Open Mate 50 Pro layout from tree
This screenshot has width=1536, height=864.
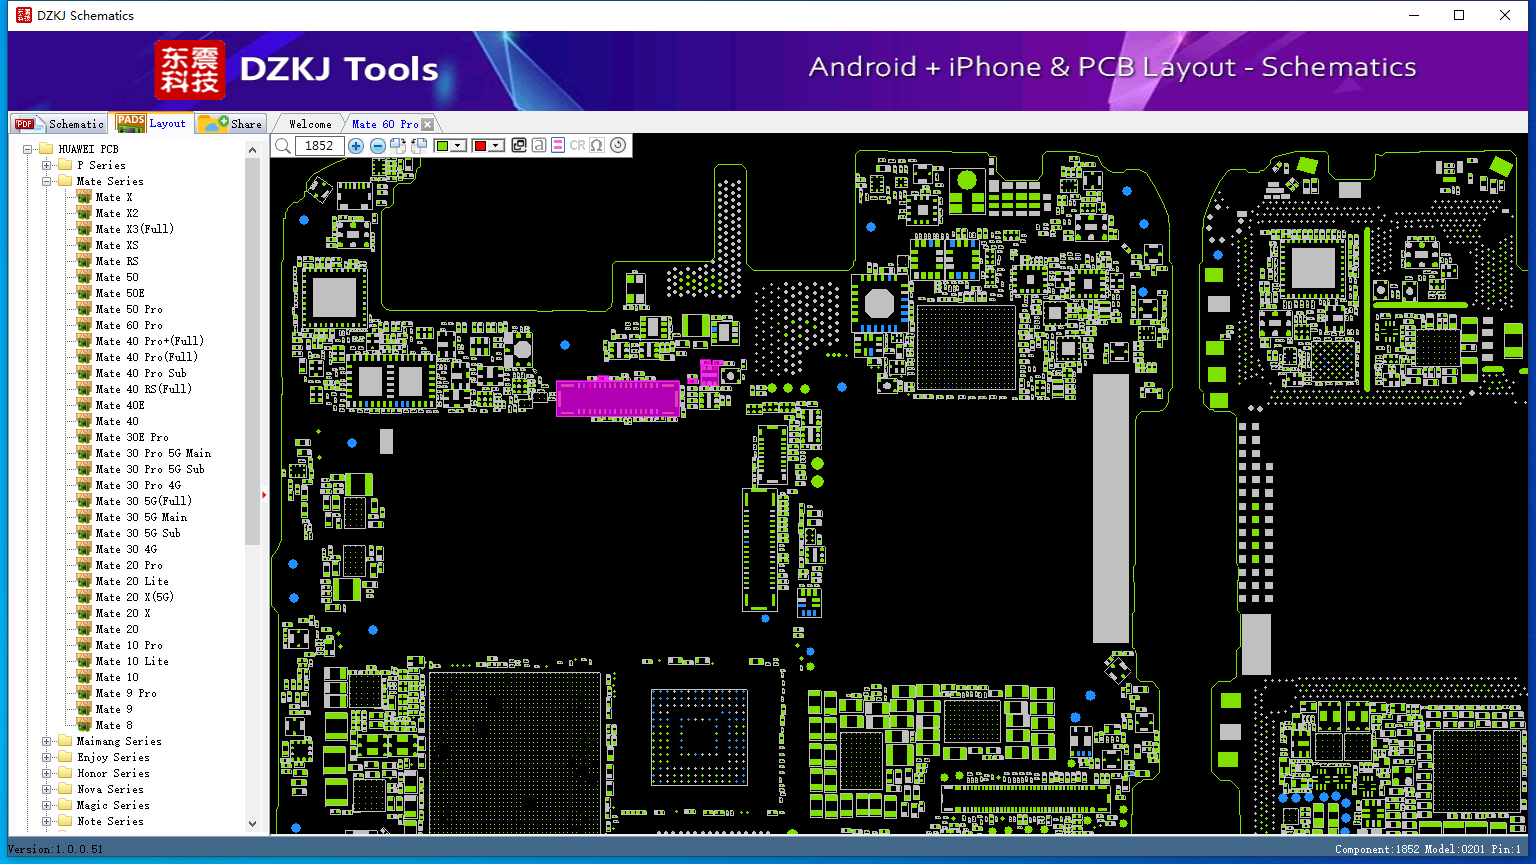(x=129, y=309)
